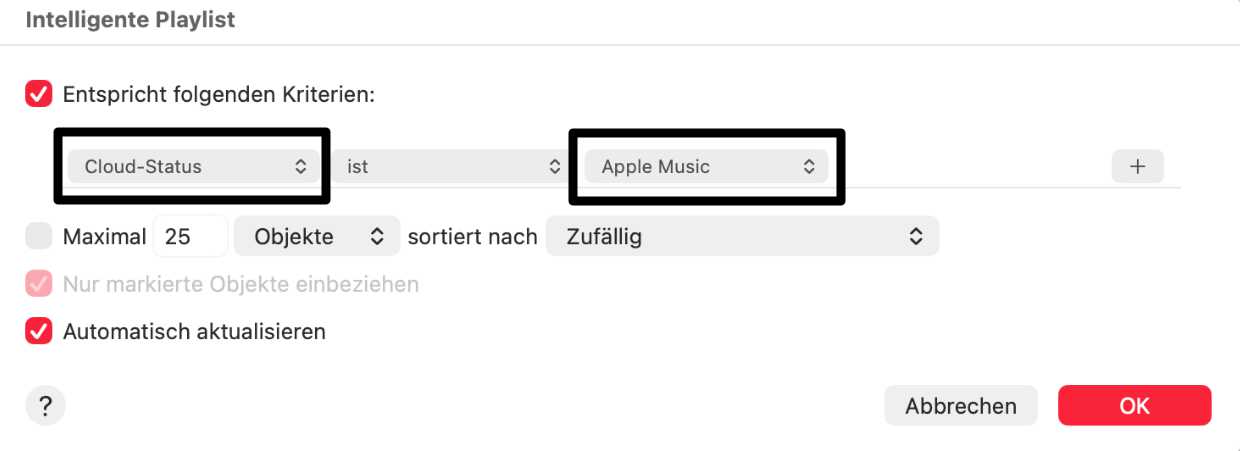
Task: Click the 'Automatisch aktualisieren' label text
Action: [194, 331]
